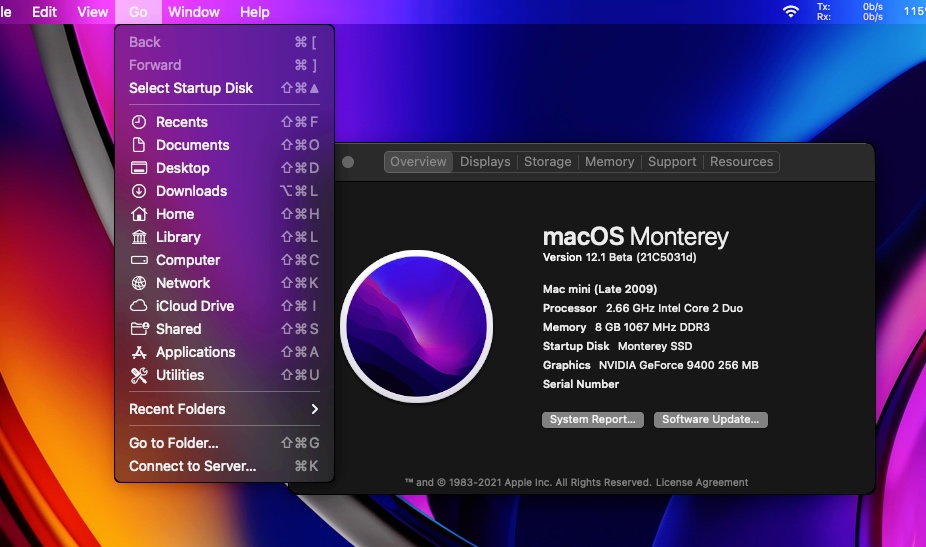
Task: Click the 2.66 GHz Intel Core 2 Duo value
Action: [x=674, y=308]
